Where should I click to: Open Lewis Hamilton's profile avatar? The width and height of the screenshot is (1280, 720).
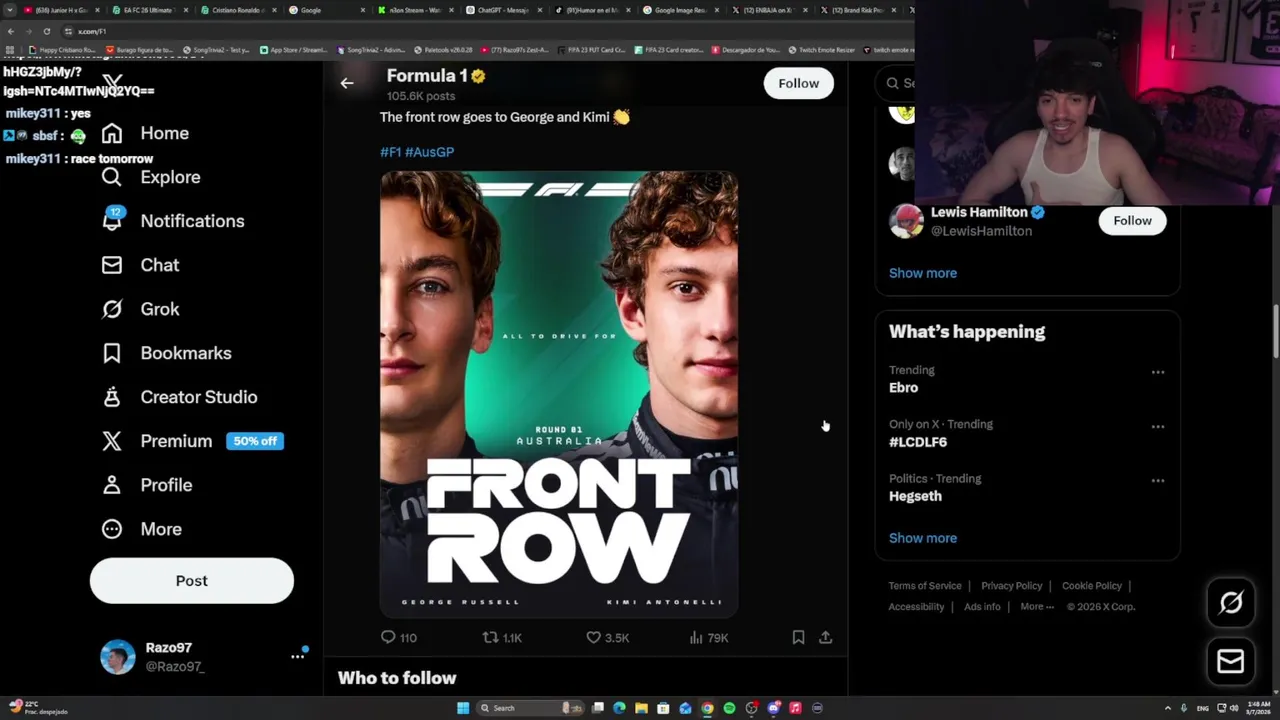point(906,221)
